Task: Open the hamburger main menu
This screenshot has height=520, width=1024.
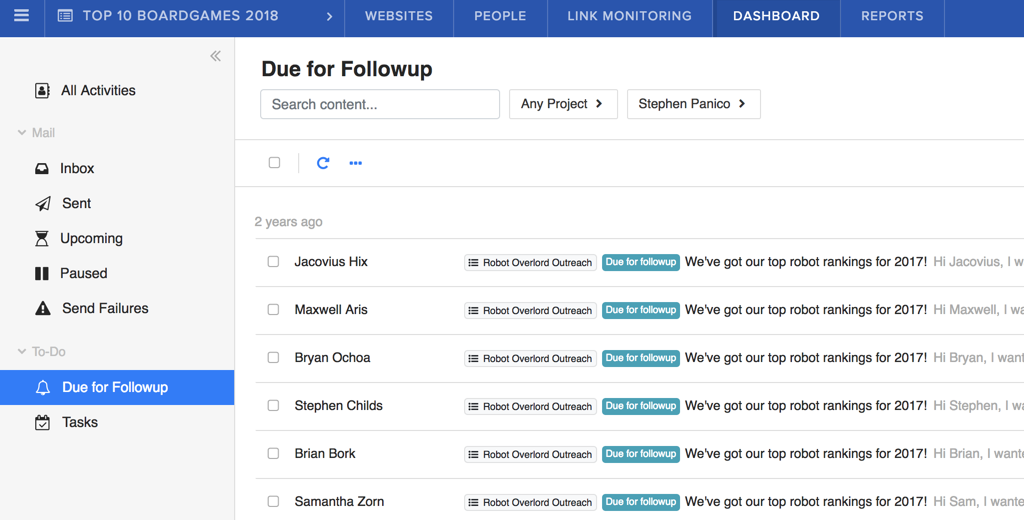Action: tap(21, 16)
